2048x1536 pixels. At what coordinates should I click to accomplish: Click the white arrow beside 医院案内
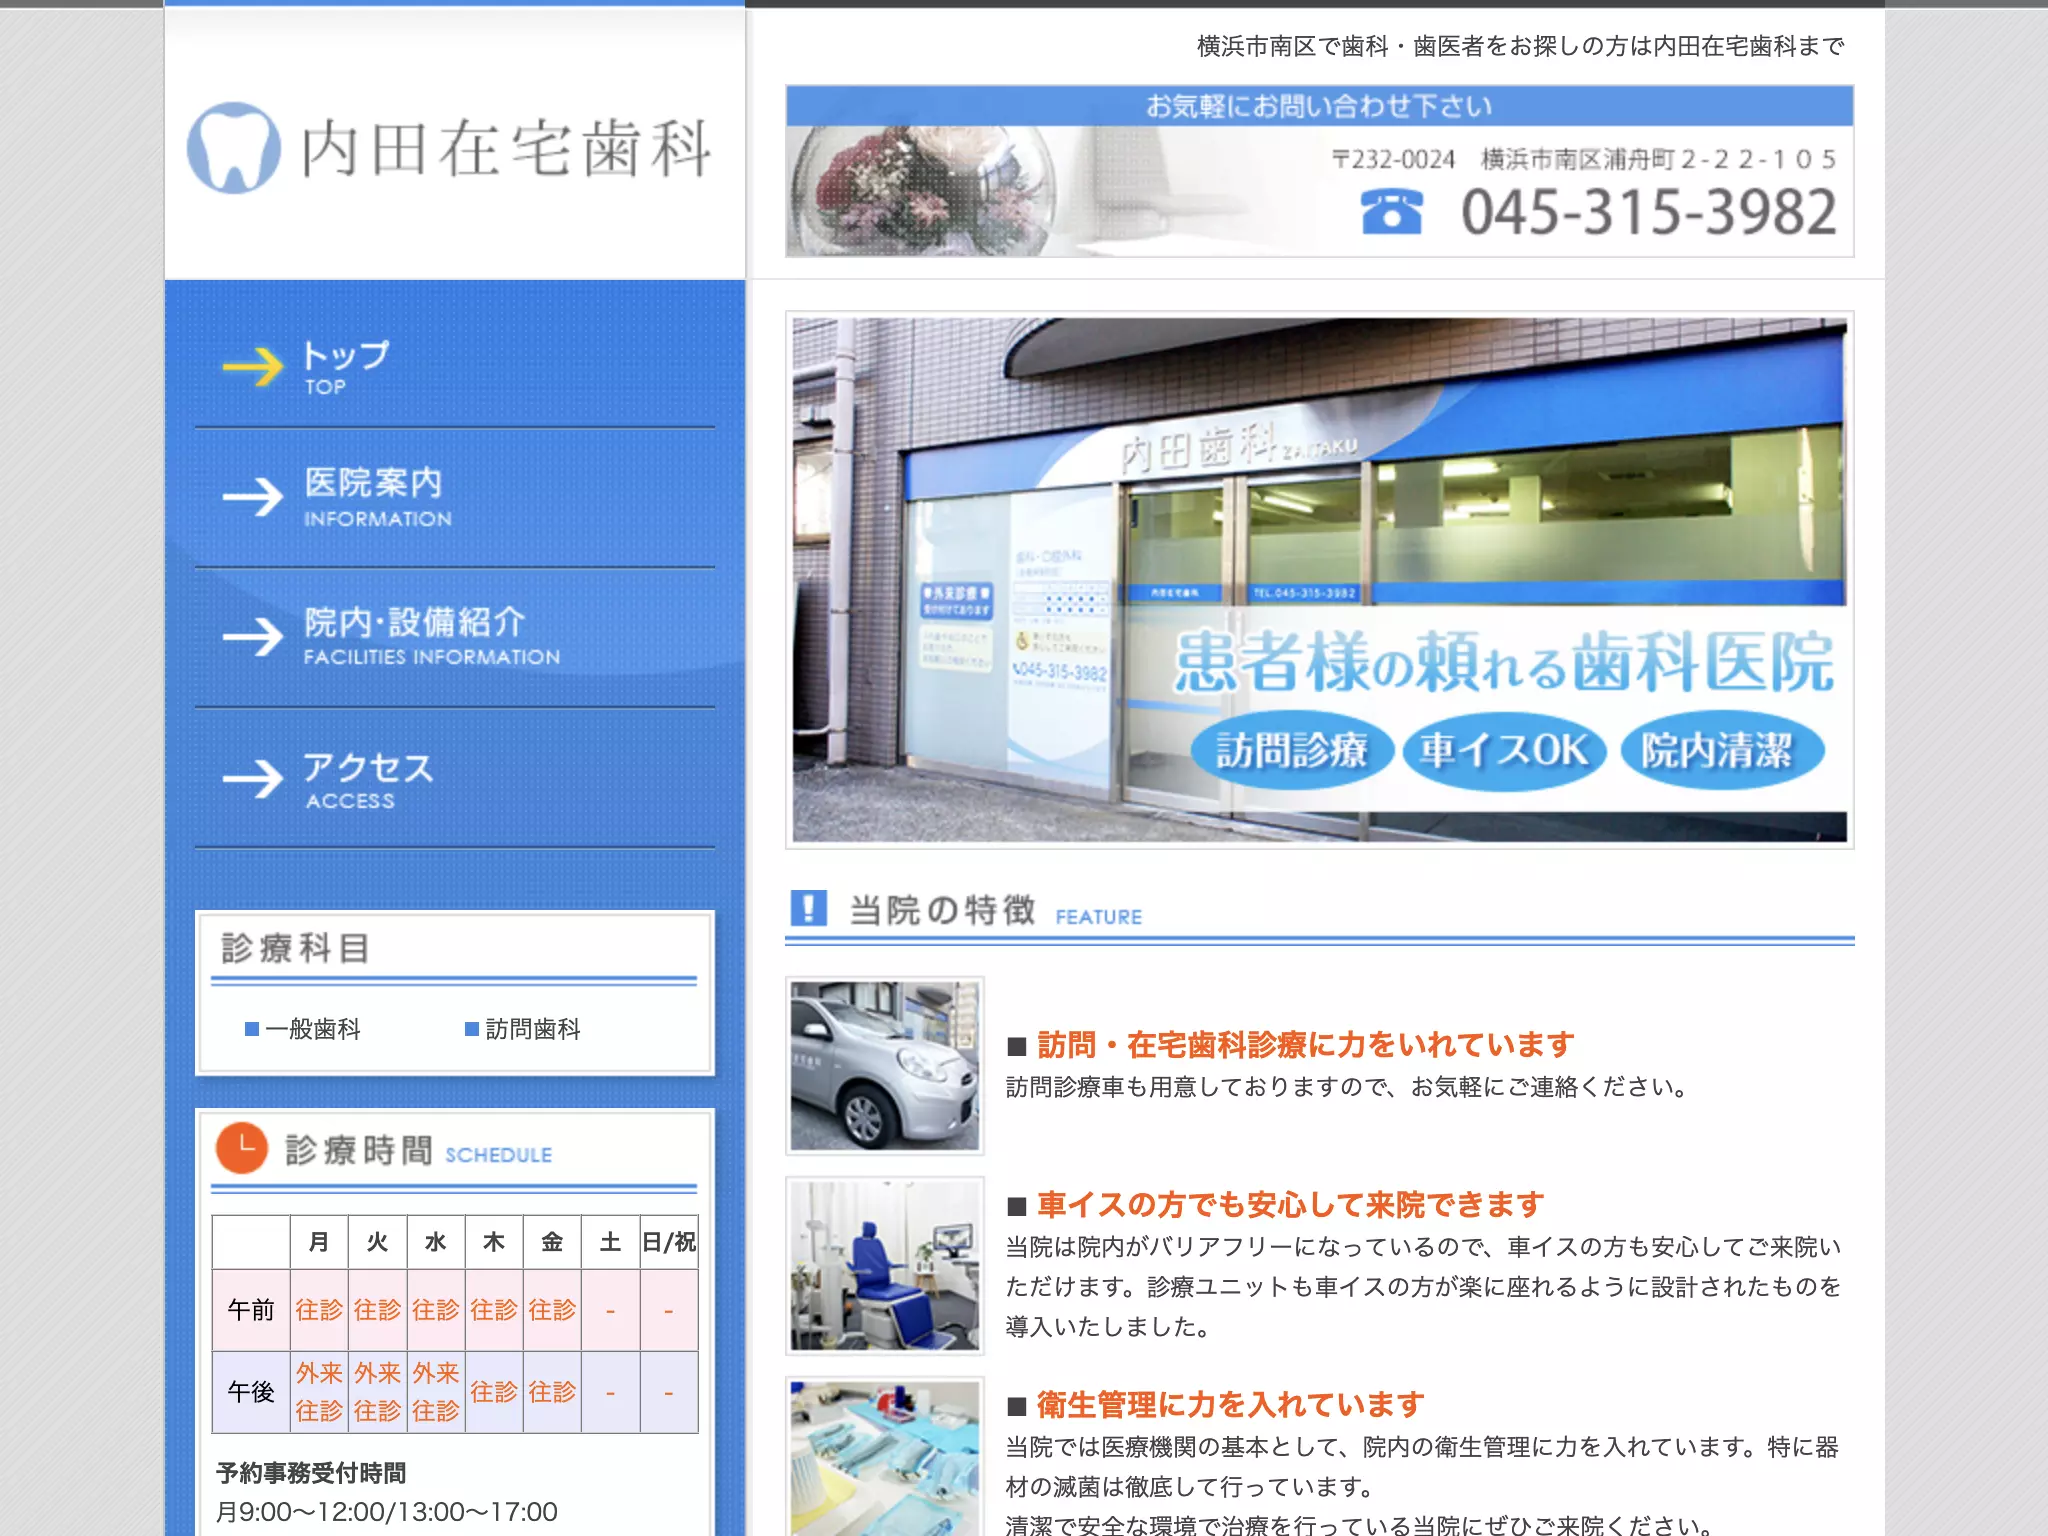pos(253,496)
